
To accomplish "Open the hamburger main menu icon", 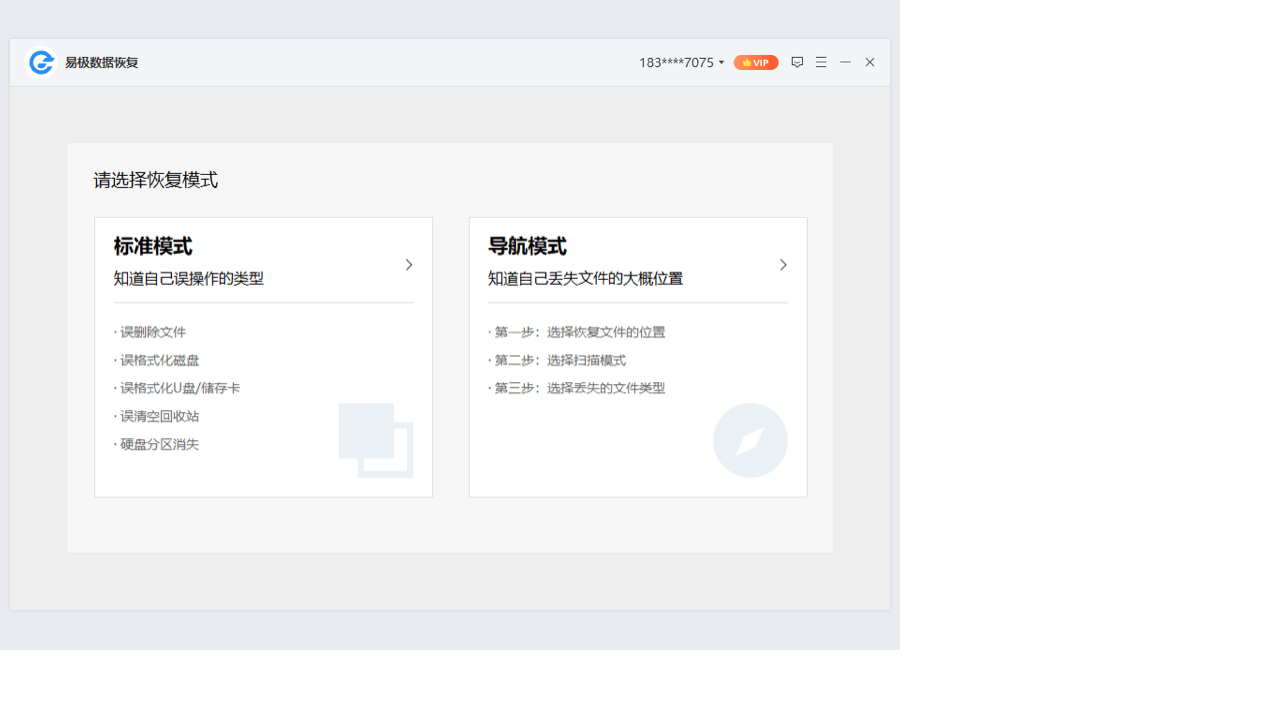I will coord(820,62).
